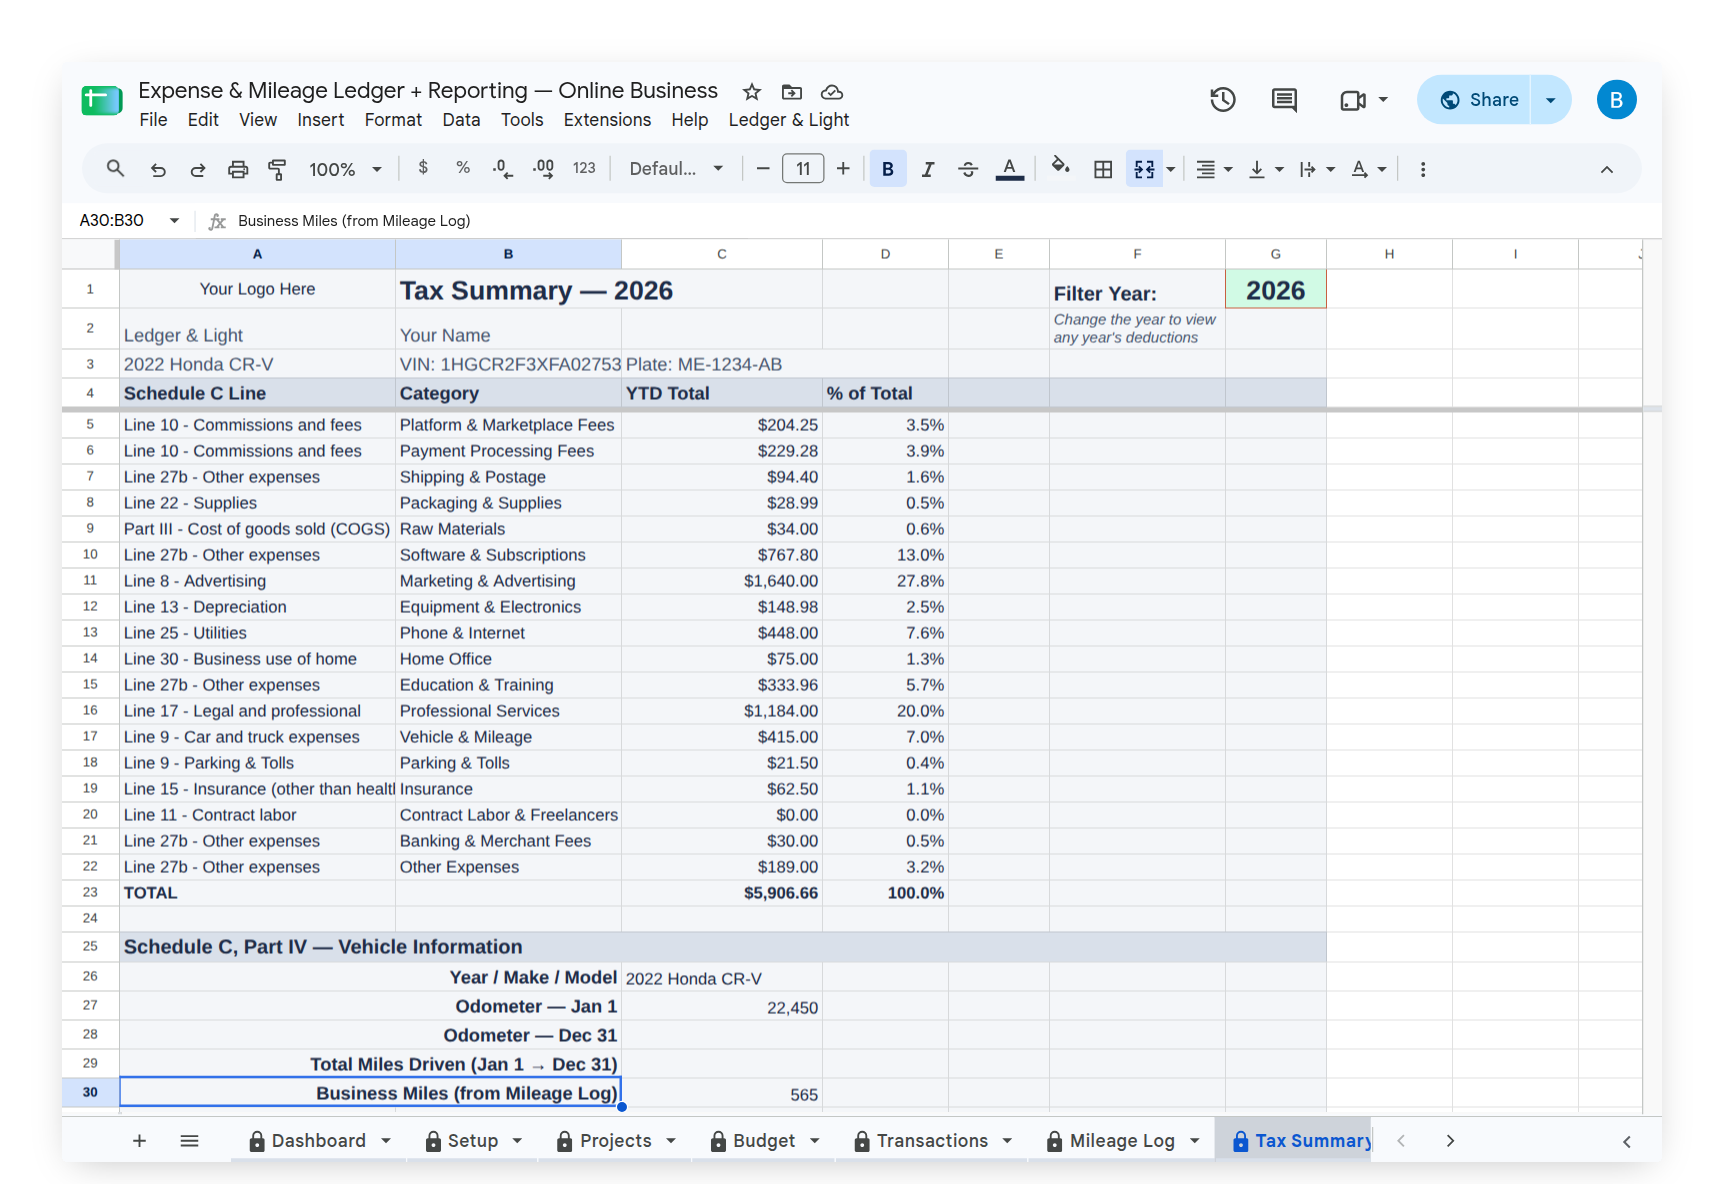Increase decimal places icon

click(x=544, y=168)
